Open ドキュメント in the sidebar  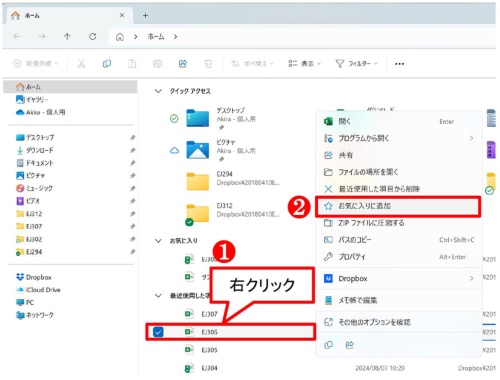(x=35, y=163)
